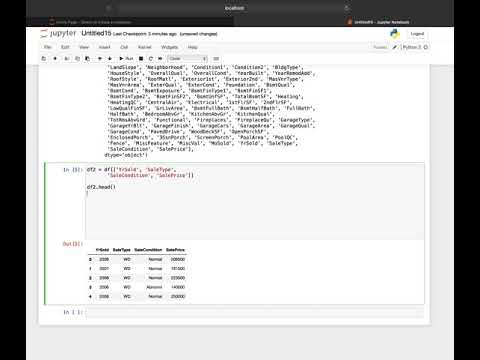Interrupt the kernel with the stop icon
The image size is (480, 360).
[141, 58]
